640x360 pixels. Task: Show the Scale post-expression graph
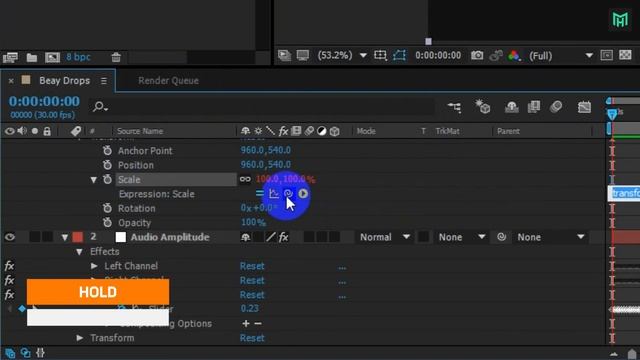click(x=274, y=193)
